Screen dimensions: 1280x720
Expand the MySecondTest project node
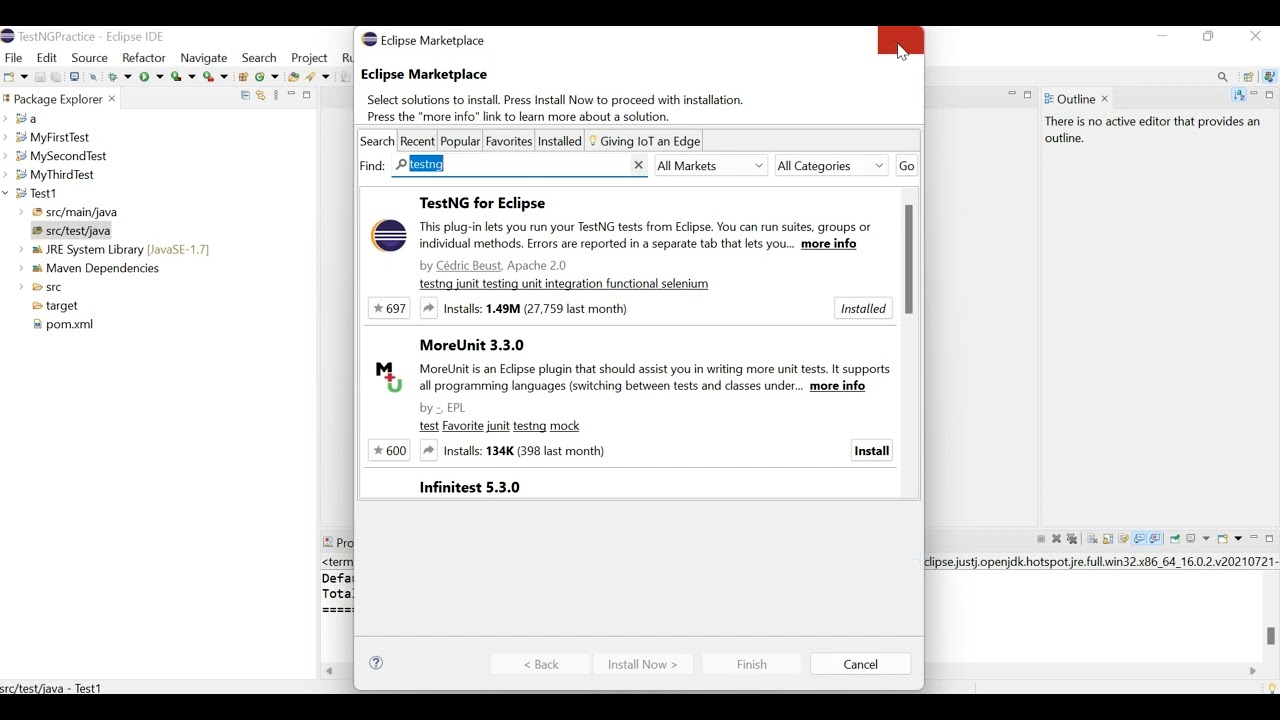click(6, 156)
